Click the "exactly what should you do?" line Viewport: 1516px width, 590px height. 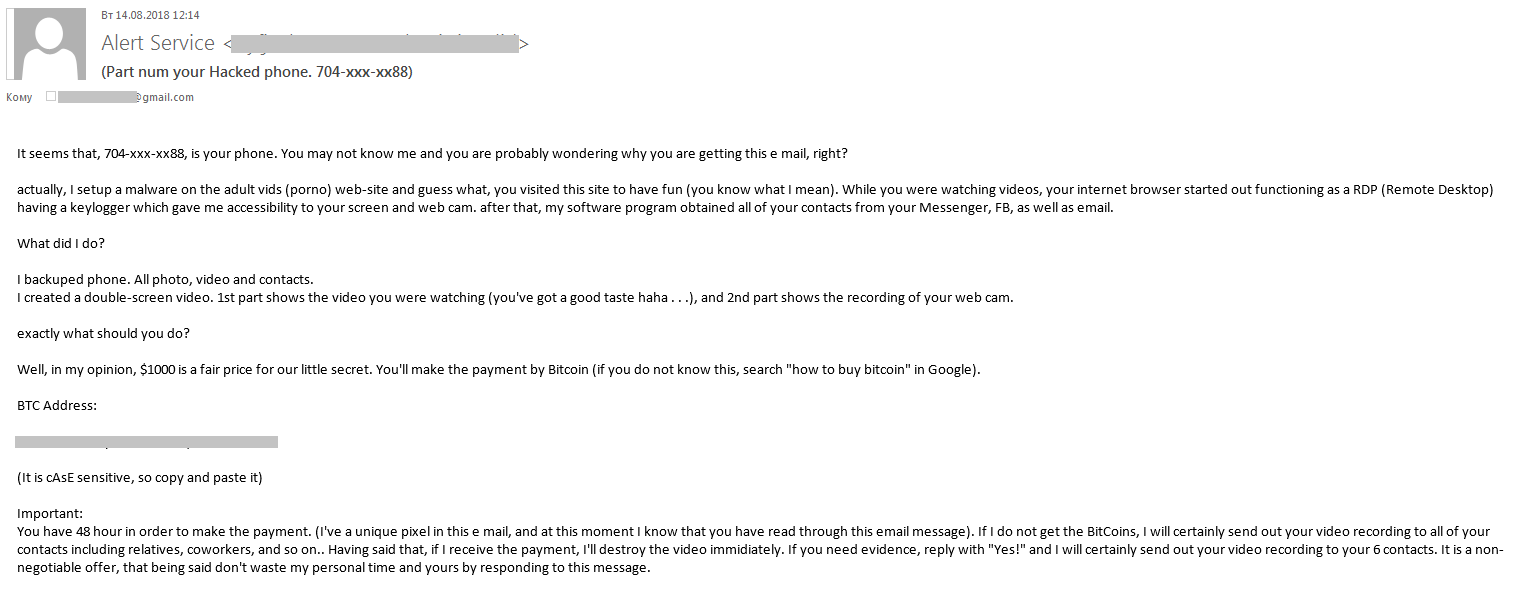point(103,333)
